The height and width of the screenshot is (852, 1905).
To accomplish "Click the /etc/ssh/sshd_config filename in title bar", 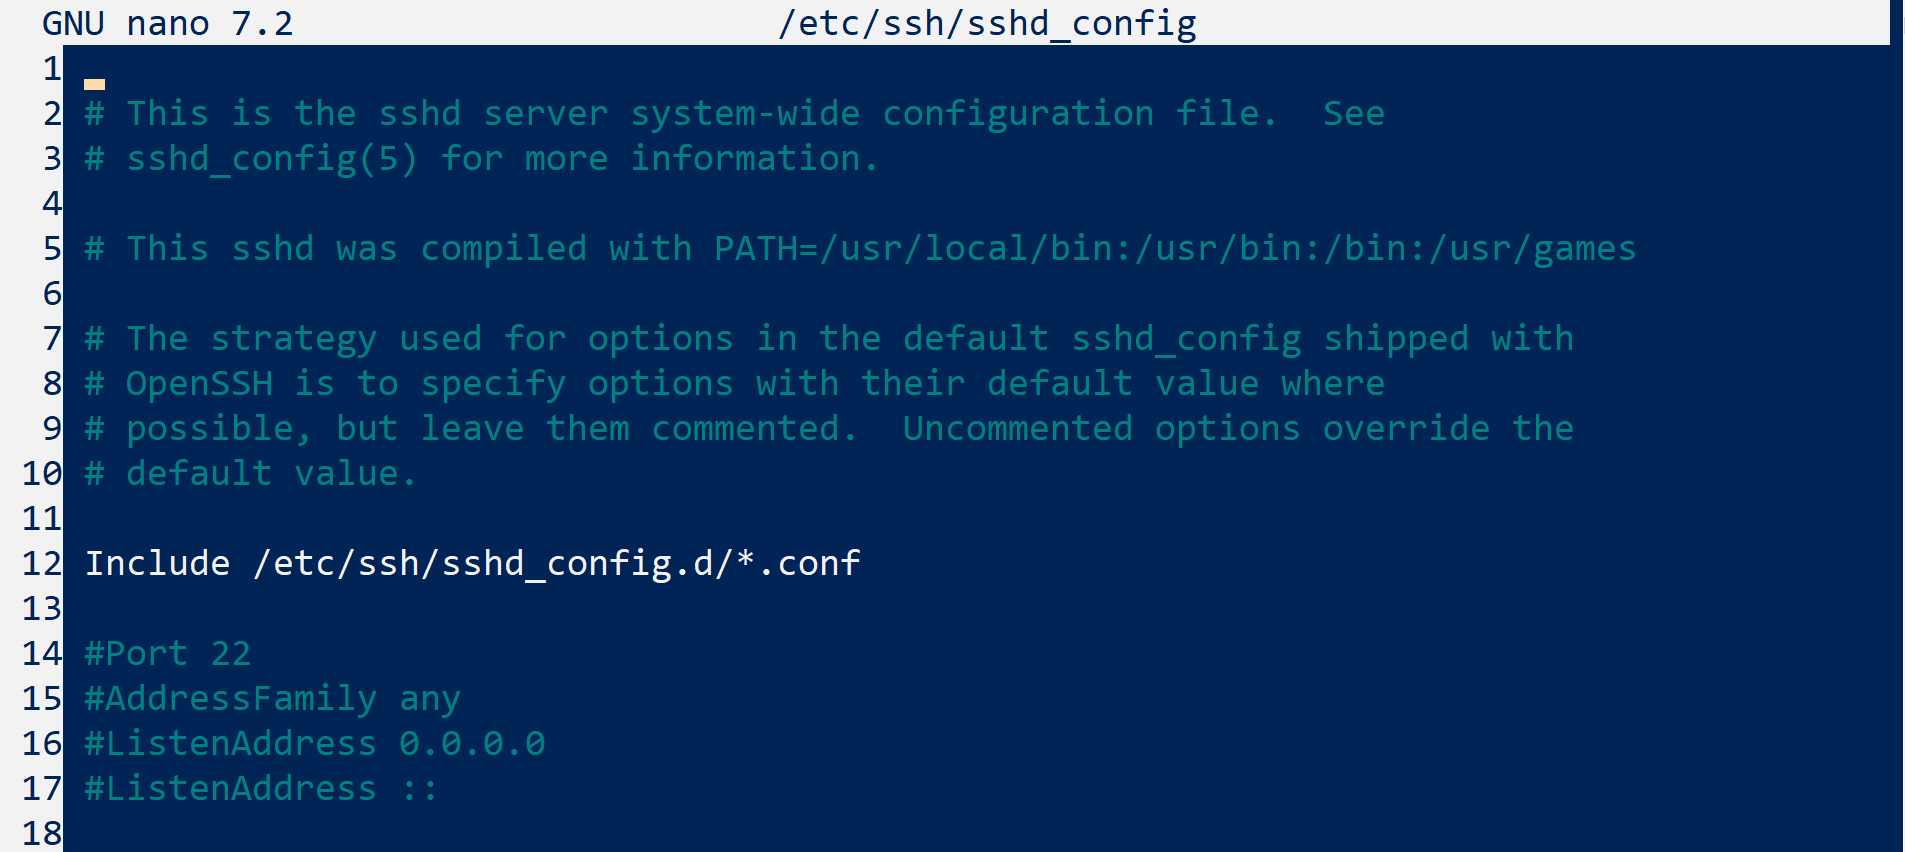I will pyautogui.click(x=987, y=23).
